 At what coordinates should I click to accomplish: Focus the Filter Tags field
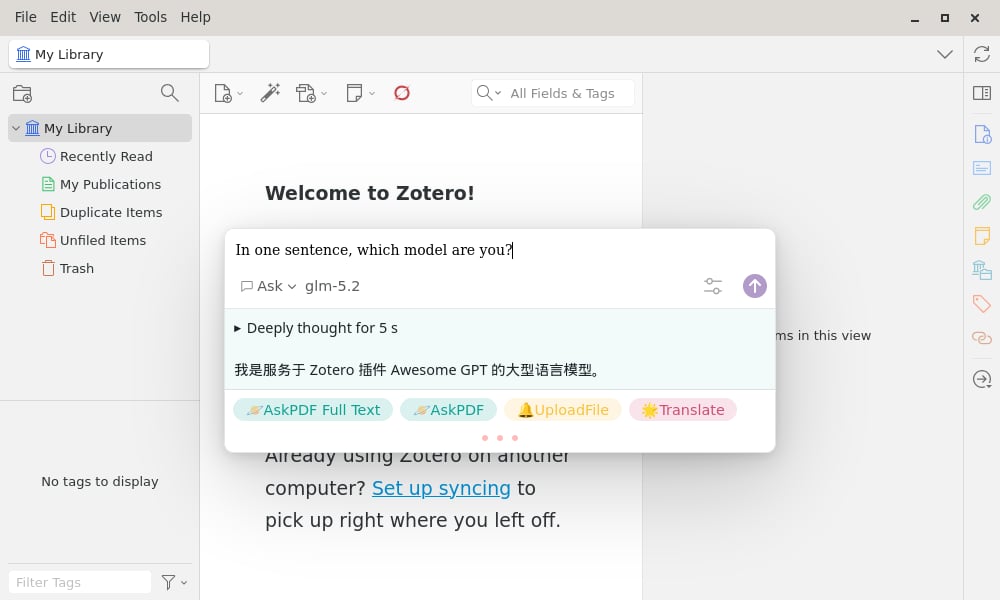(80, 582)
